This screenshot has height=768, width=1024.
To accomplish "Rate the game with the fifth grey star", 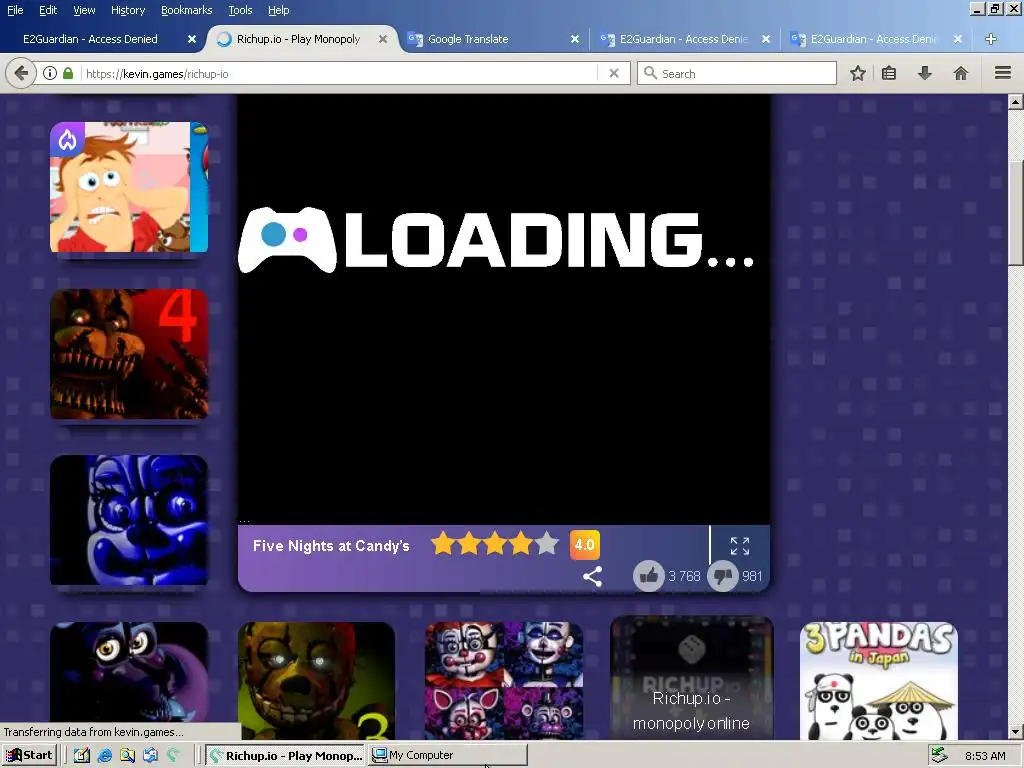I will coord(547,543).
